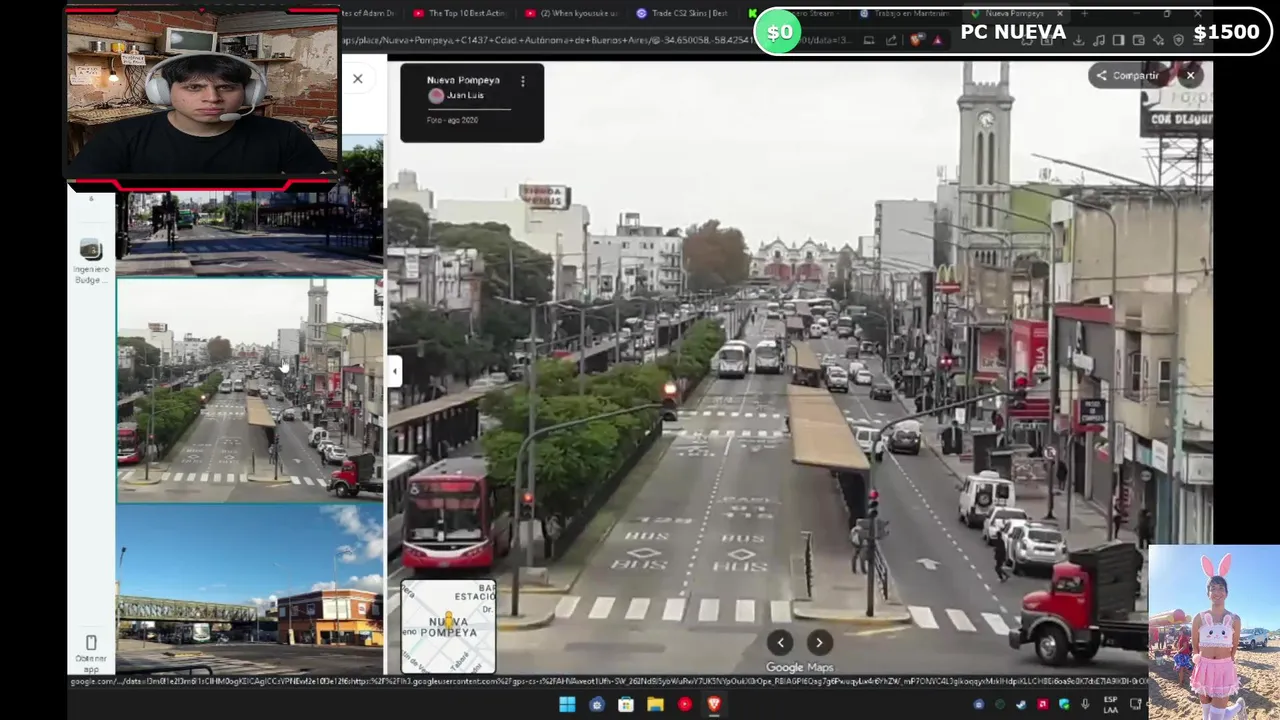
Task: Click the share page icon in address bar
Action: coord(891,40)
